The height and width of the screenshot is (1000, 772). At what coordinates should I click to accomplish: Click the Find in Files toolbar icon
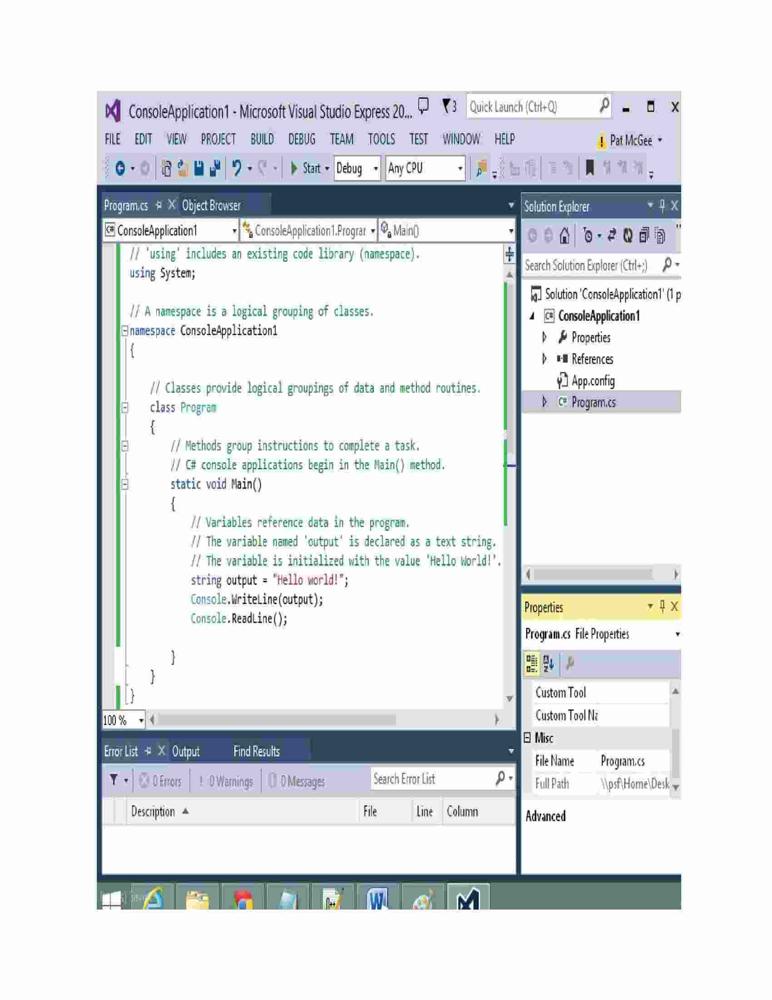[x=481, y=168]
